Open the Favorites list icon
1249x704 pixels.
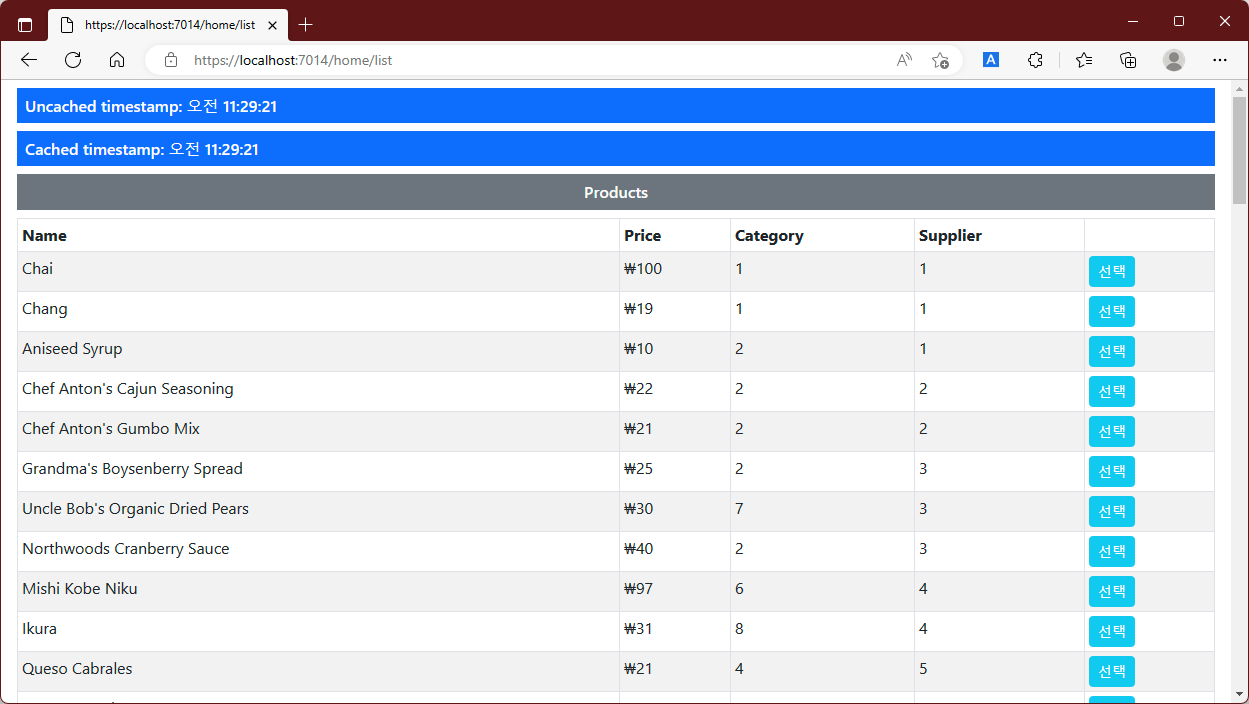(x=1084, y=60)
